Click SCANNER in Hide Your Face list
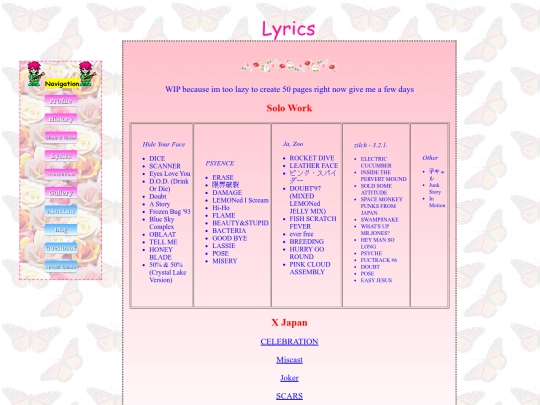The width and height of the screenshot is (540, 405). point(165,166)
